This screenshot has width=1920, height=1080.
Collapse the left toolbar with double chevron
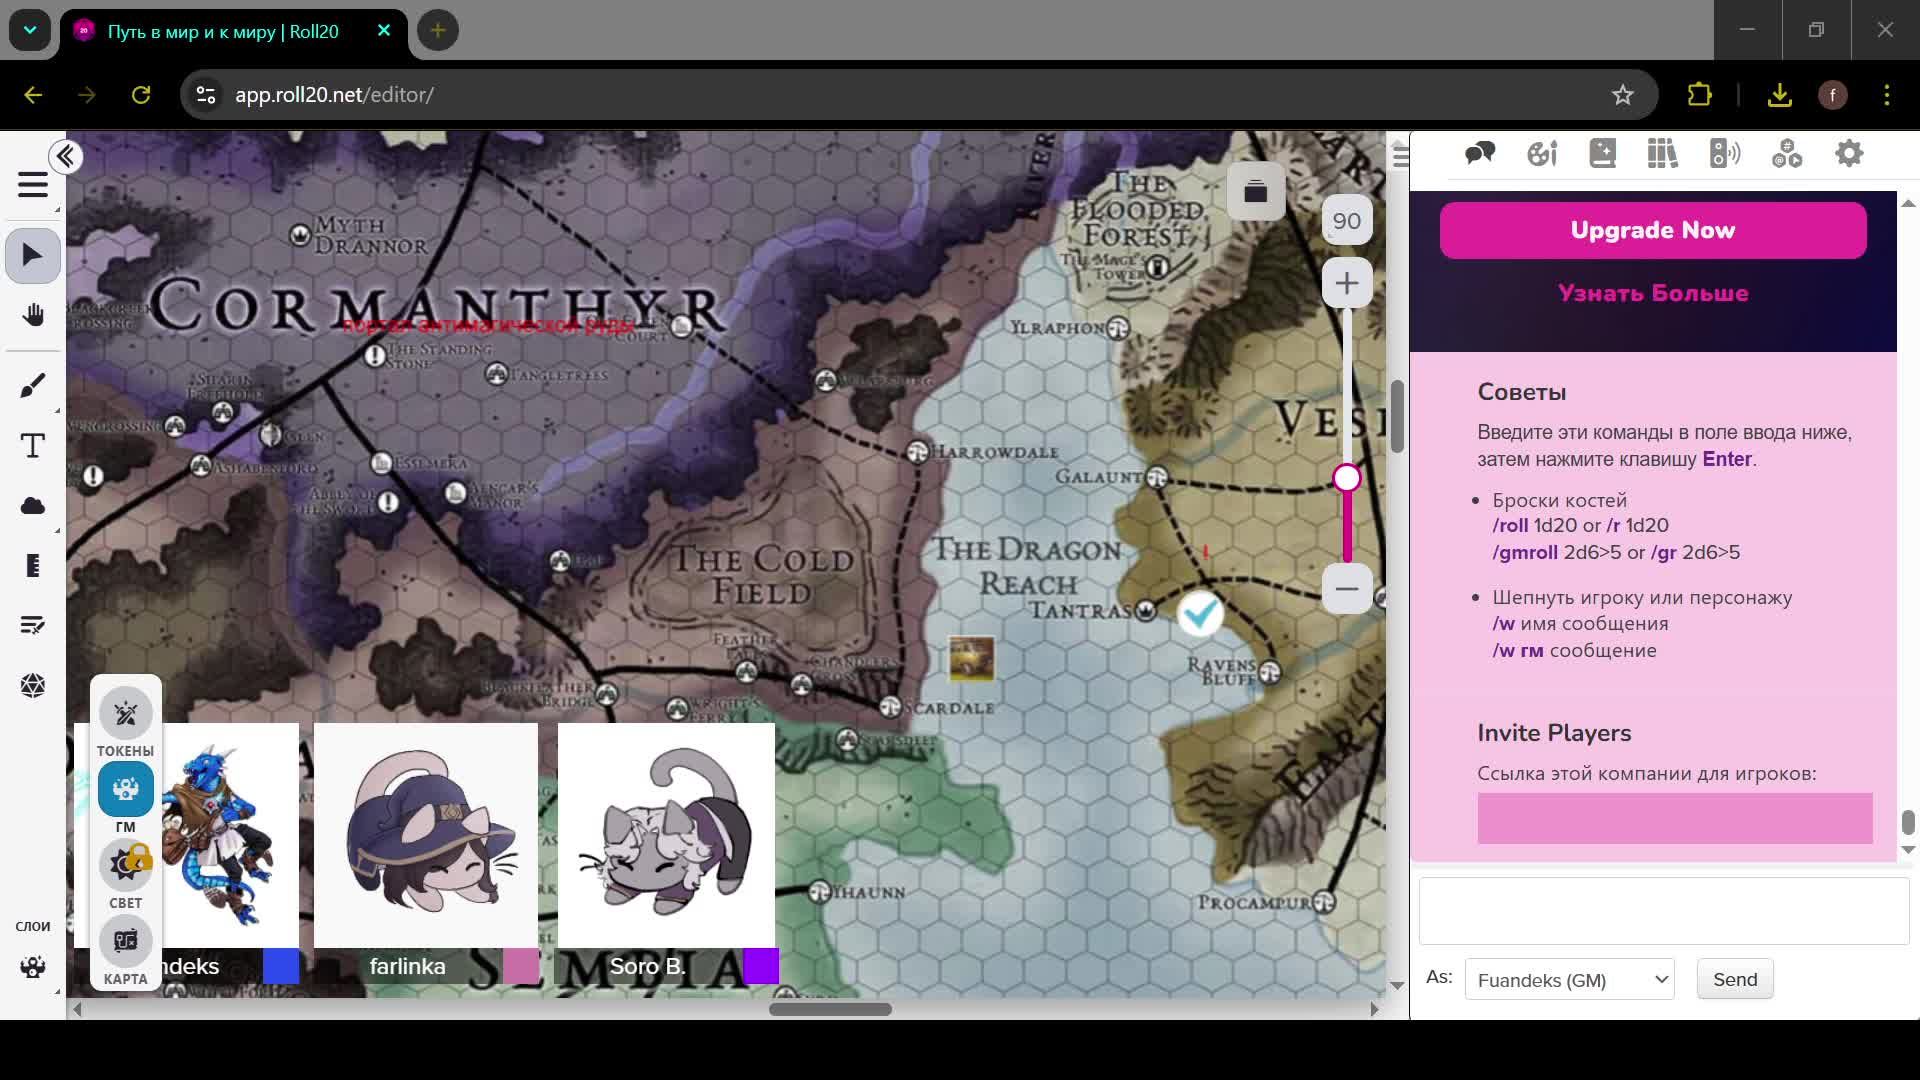(x=66, y=157)
